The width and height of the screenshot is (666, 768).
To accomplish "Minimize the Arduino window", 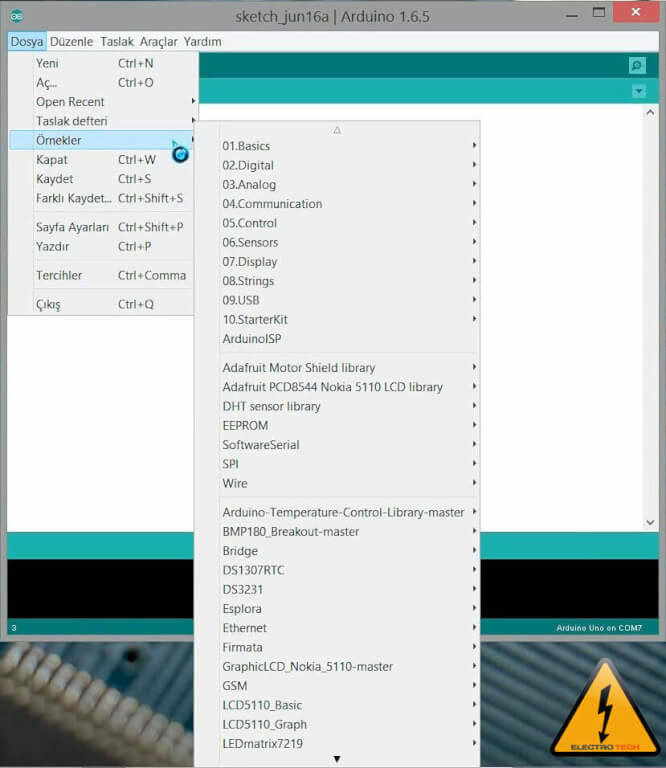I will (x=572, y=15).
